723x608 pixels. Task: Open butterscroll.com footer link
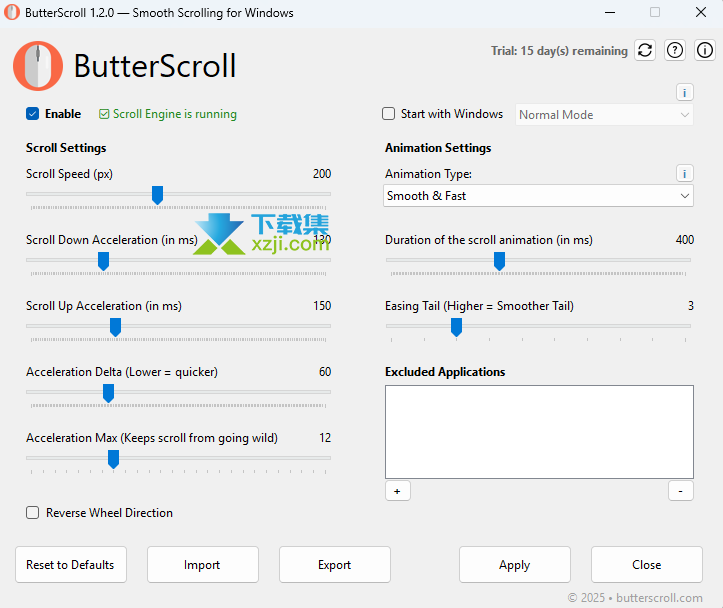659,598
